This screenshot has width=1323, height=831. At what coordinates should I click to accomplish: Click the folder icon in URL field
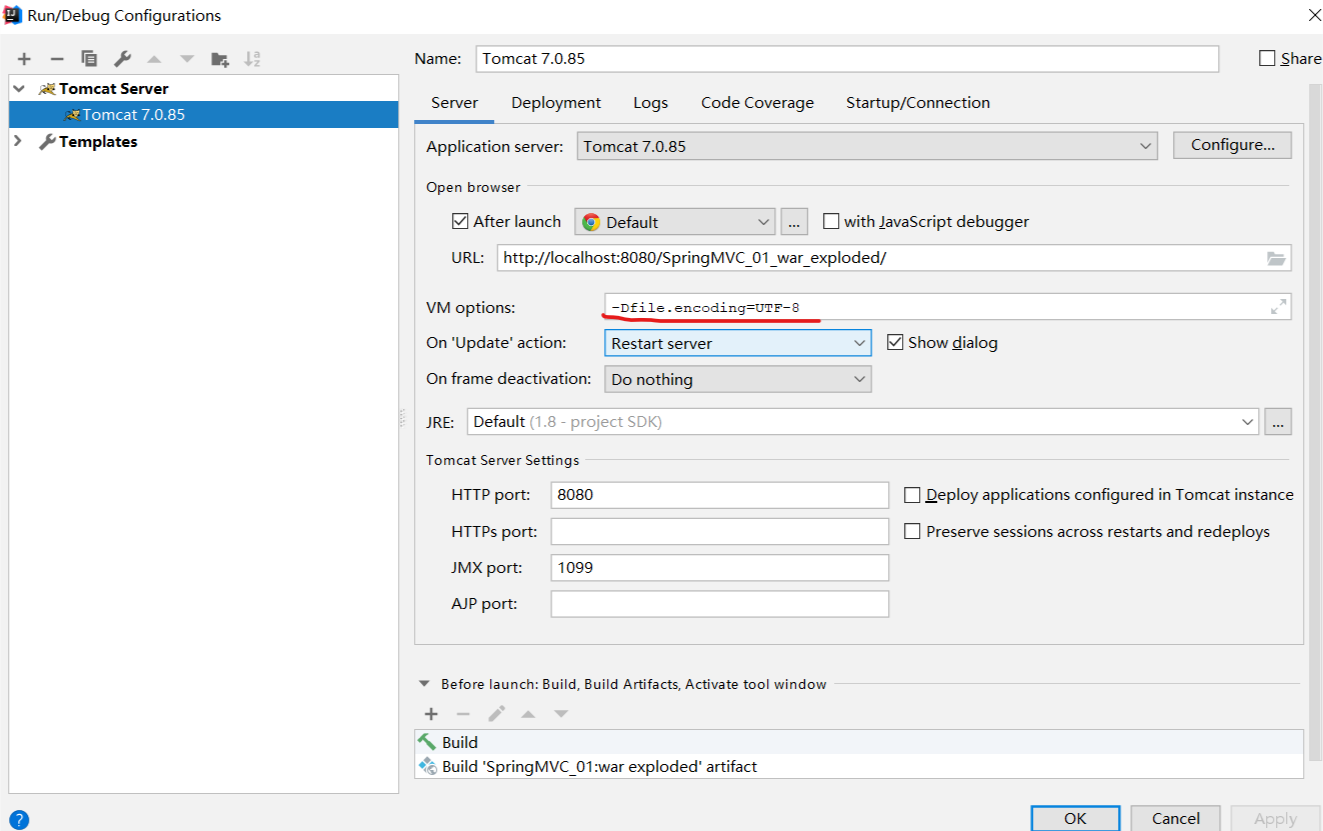1276,258
